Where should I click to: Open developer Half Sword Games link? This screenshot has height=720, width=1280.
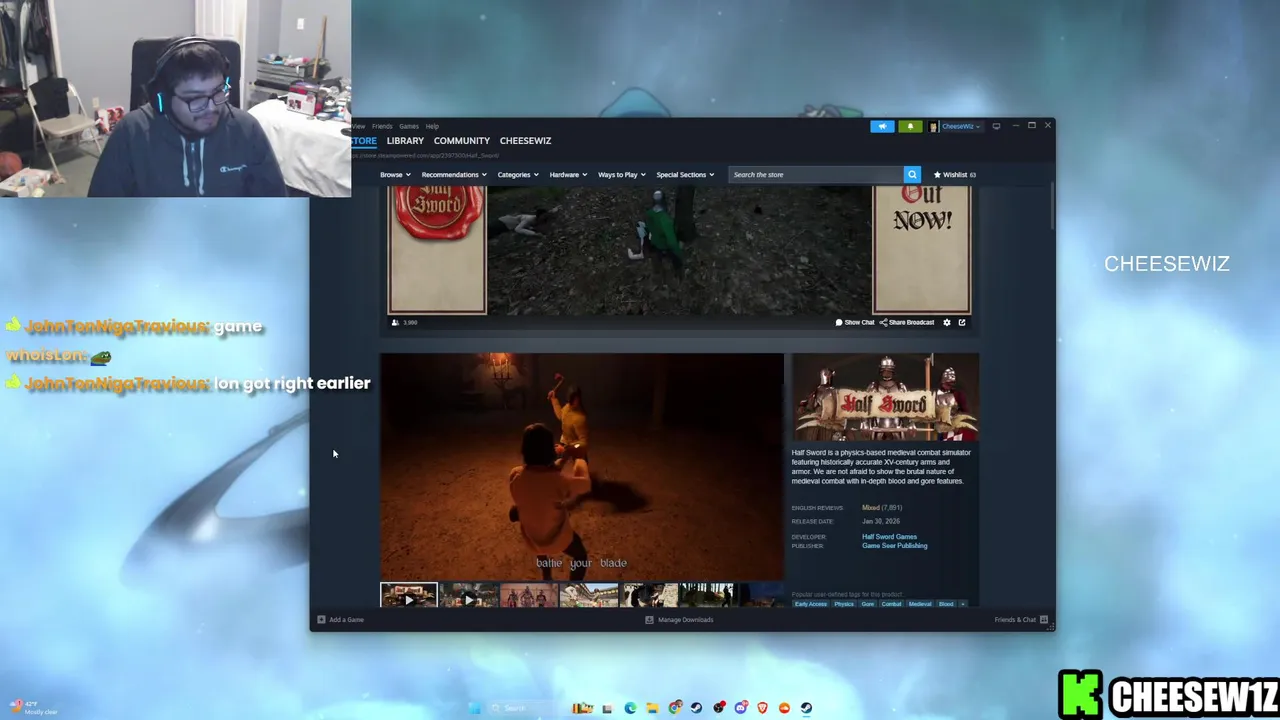[889, 537]
